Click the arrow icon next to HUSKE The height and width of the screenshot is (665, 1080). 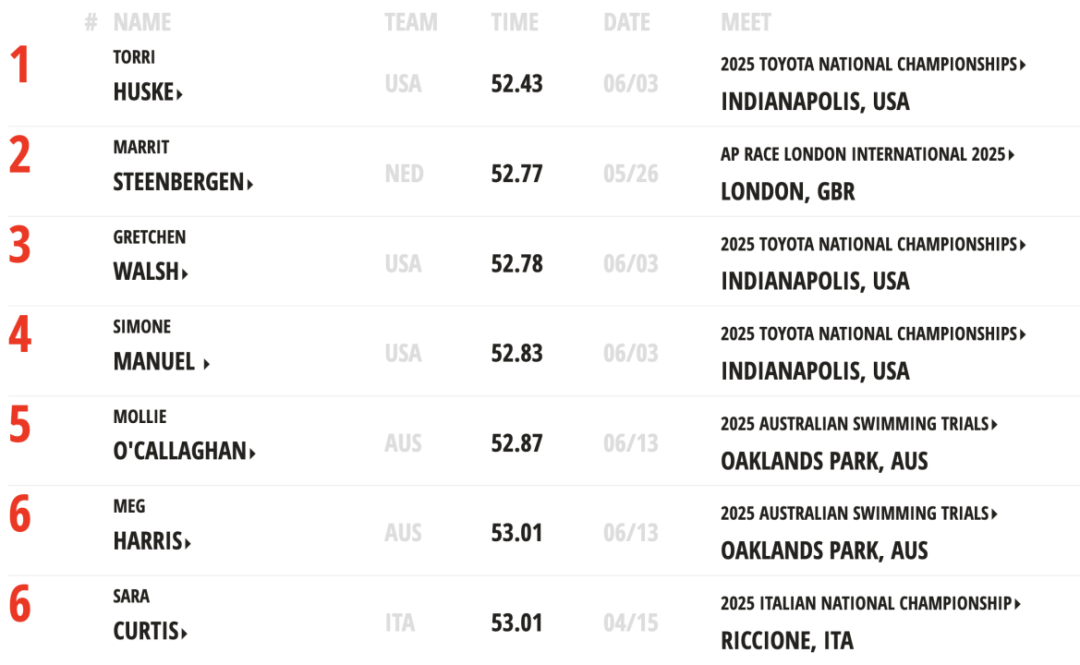tap(180, 94)
